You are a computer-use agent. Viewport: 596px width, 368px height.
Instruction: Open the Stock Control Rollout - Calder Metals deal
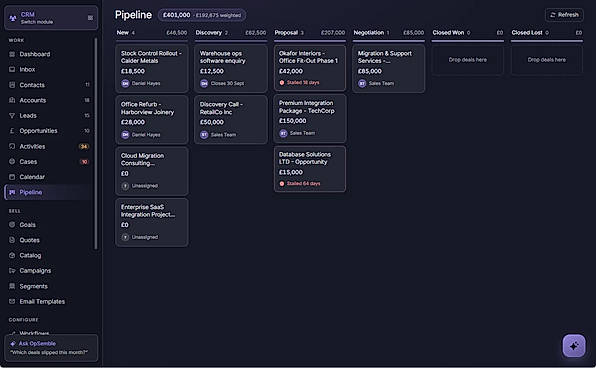(152, 68)
